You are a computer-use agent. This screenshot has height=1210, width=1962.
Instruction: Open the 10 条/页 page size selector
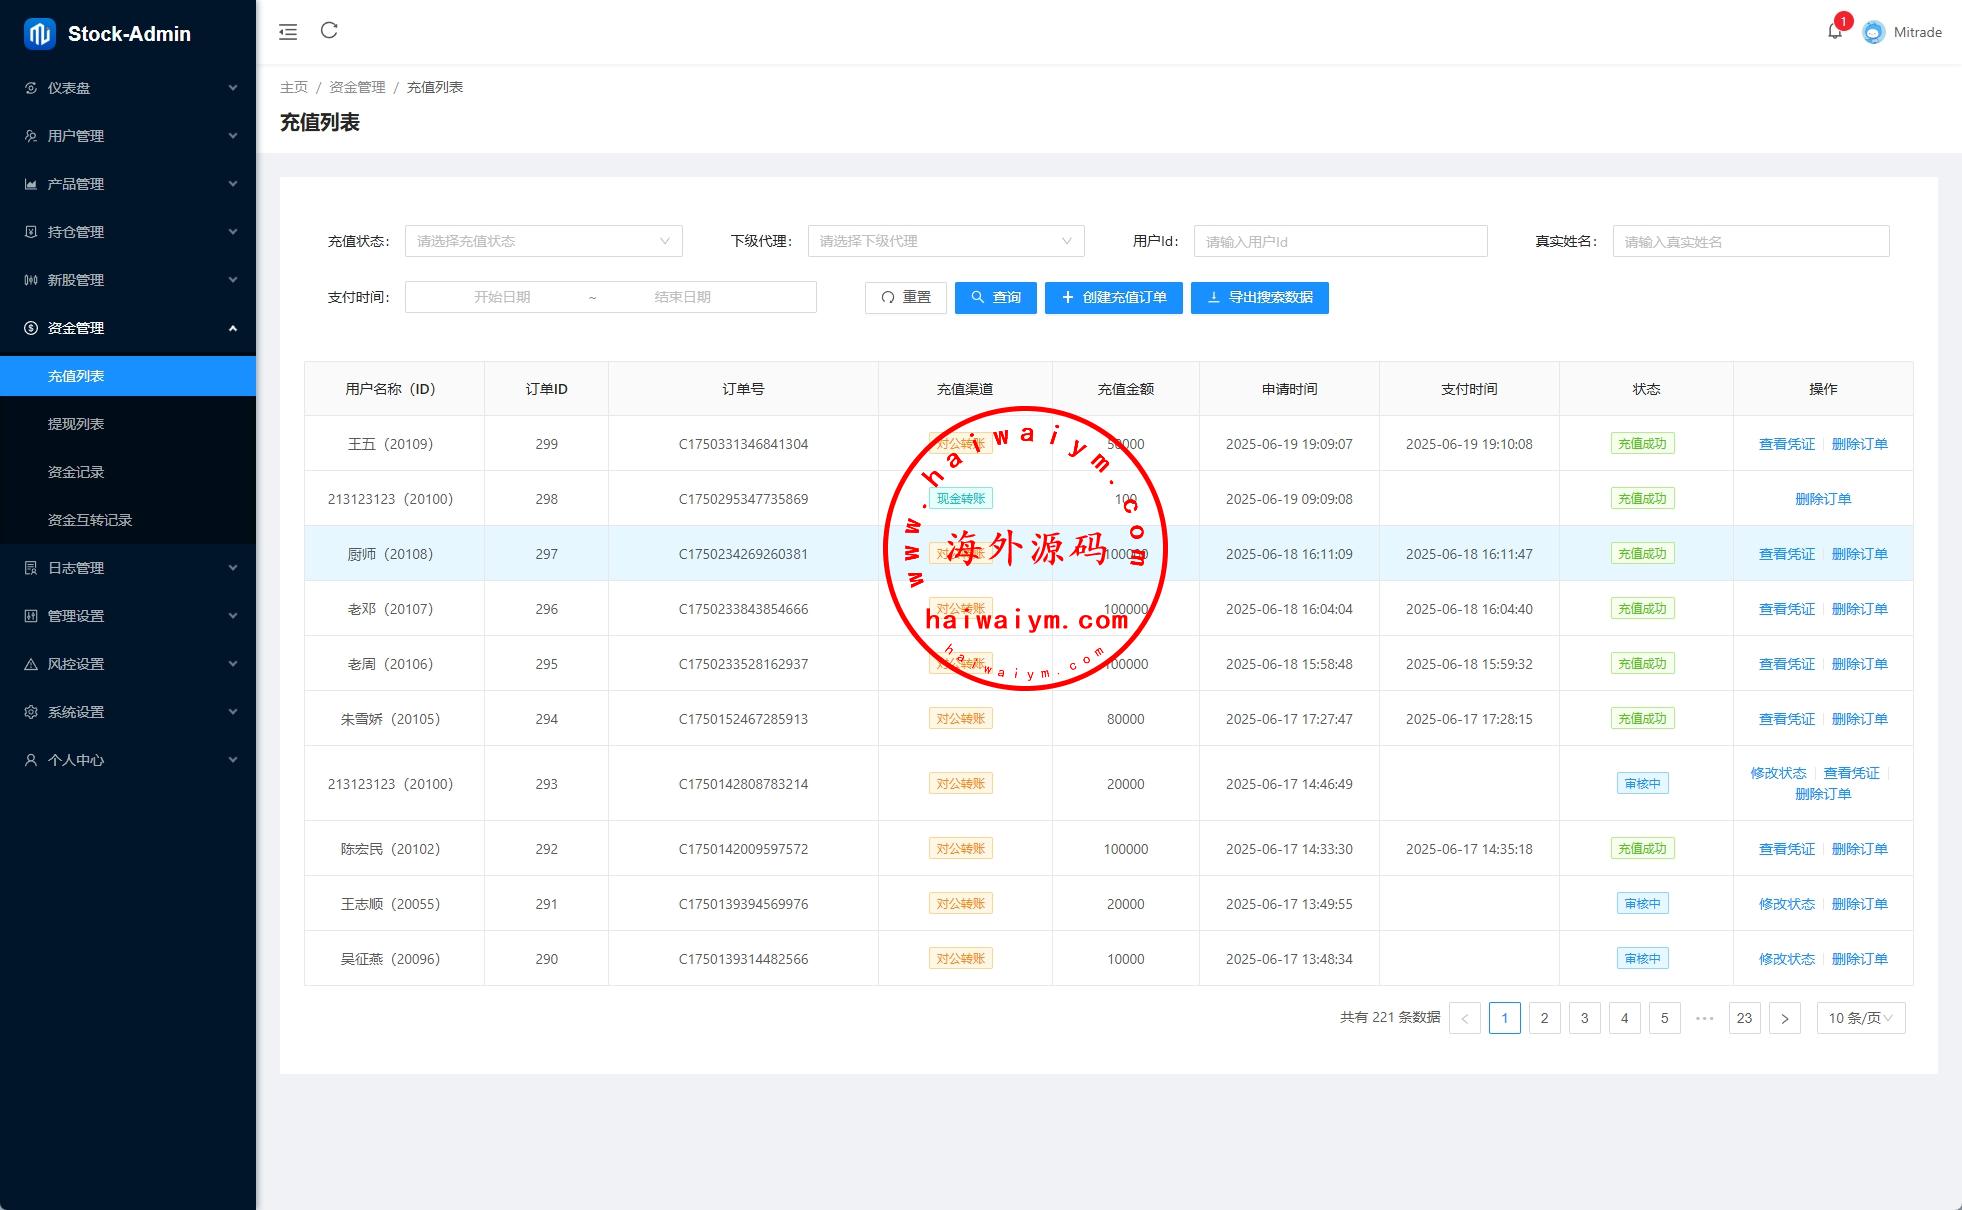click(1860, 1018)
